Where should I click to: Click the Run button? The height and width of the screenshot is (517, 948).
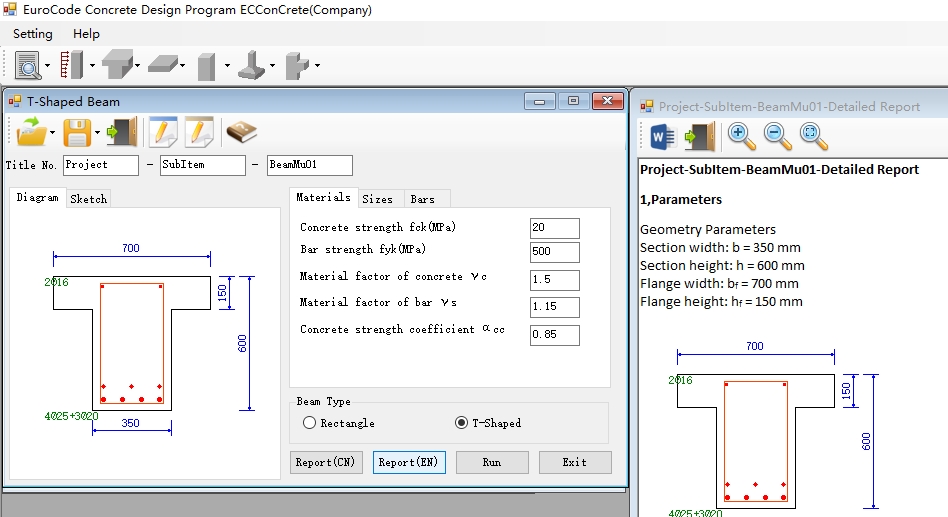click(x=492, y=463)
